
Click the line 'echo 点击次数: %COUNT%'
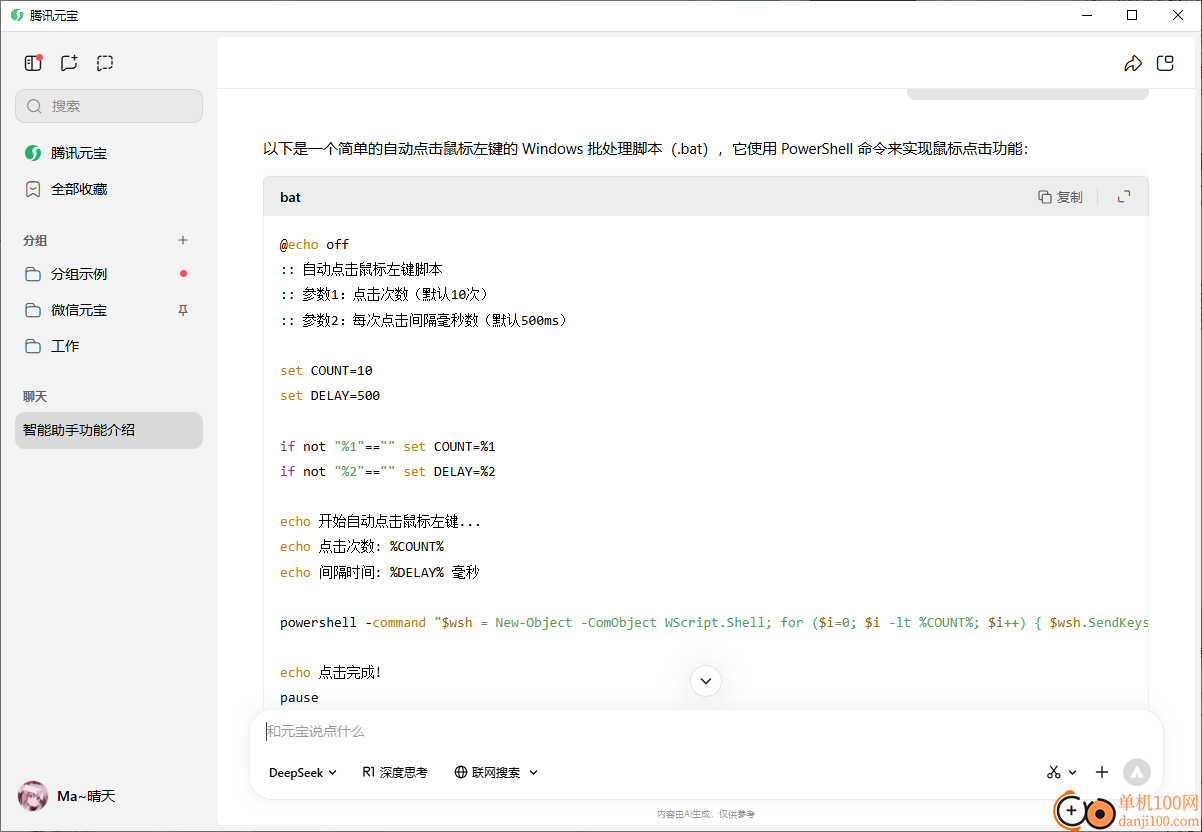(x=362, y=546)
